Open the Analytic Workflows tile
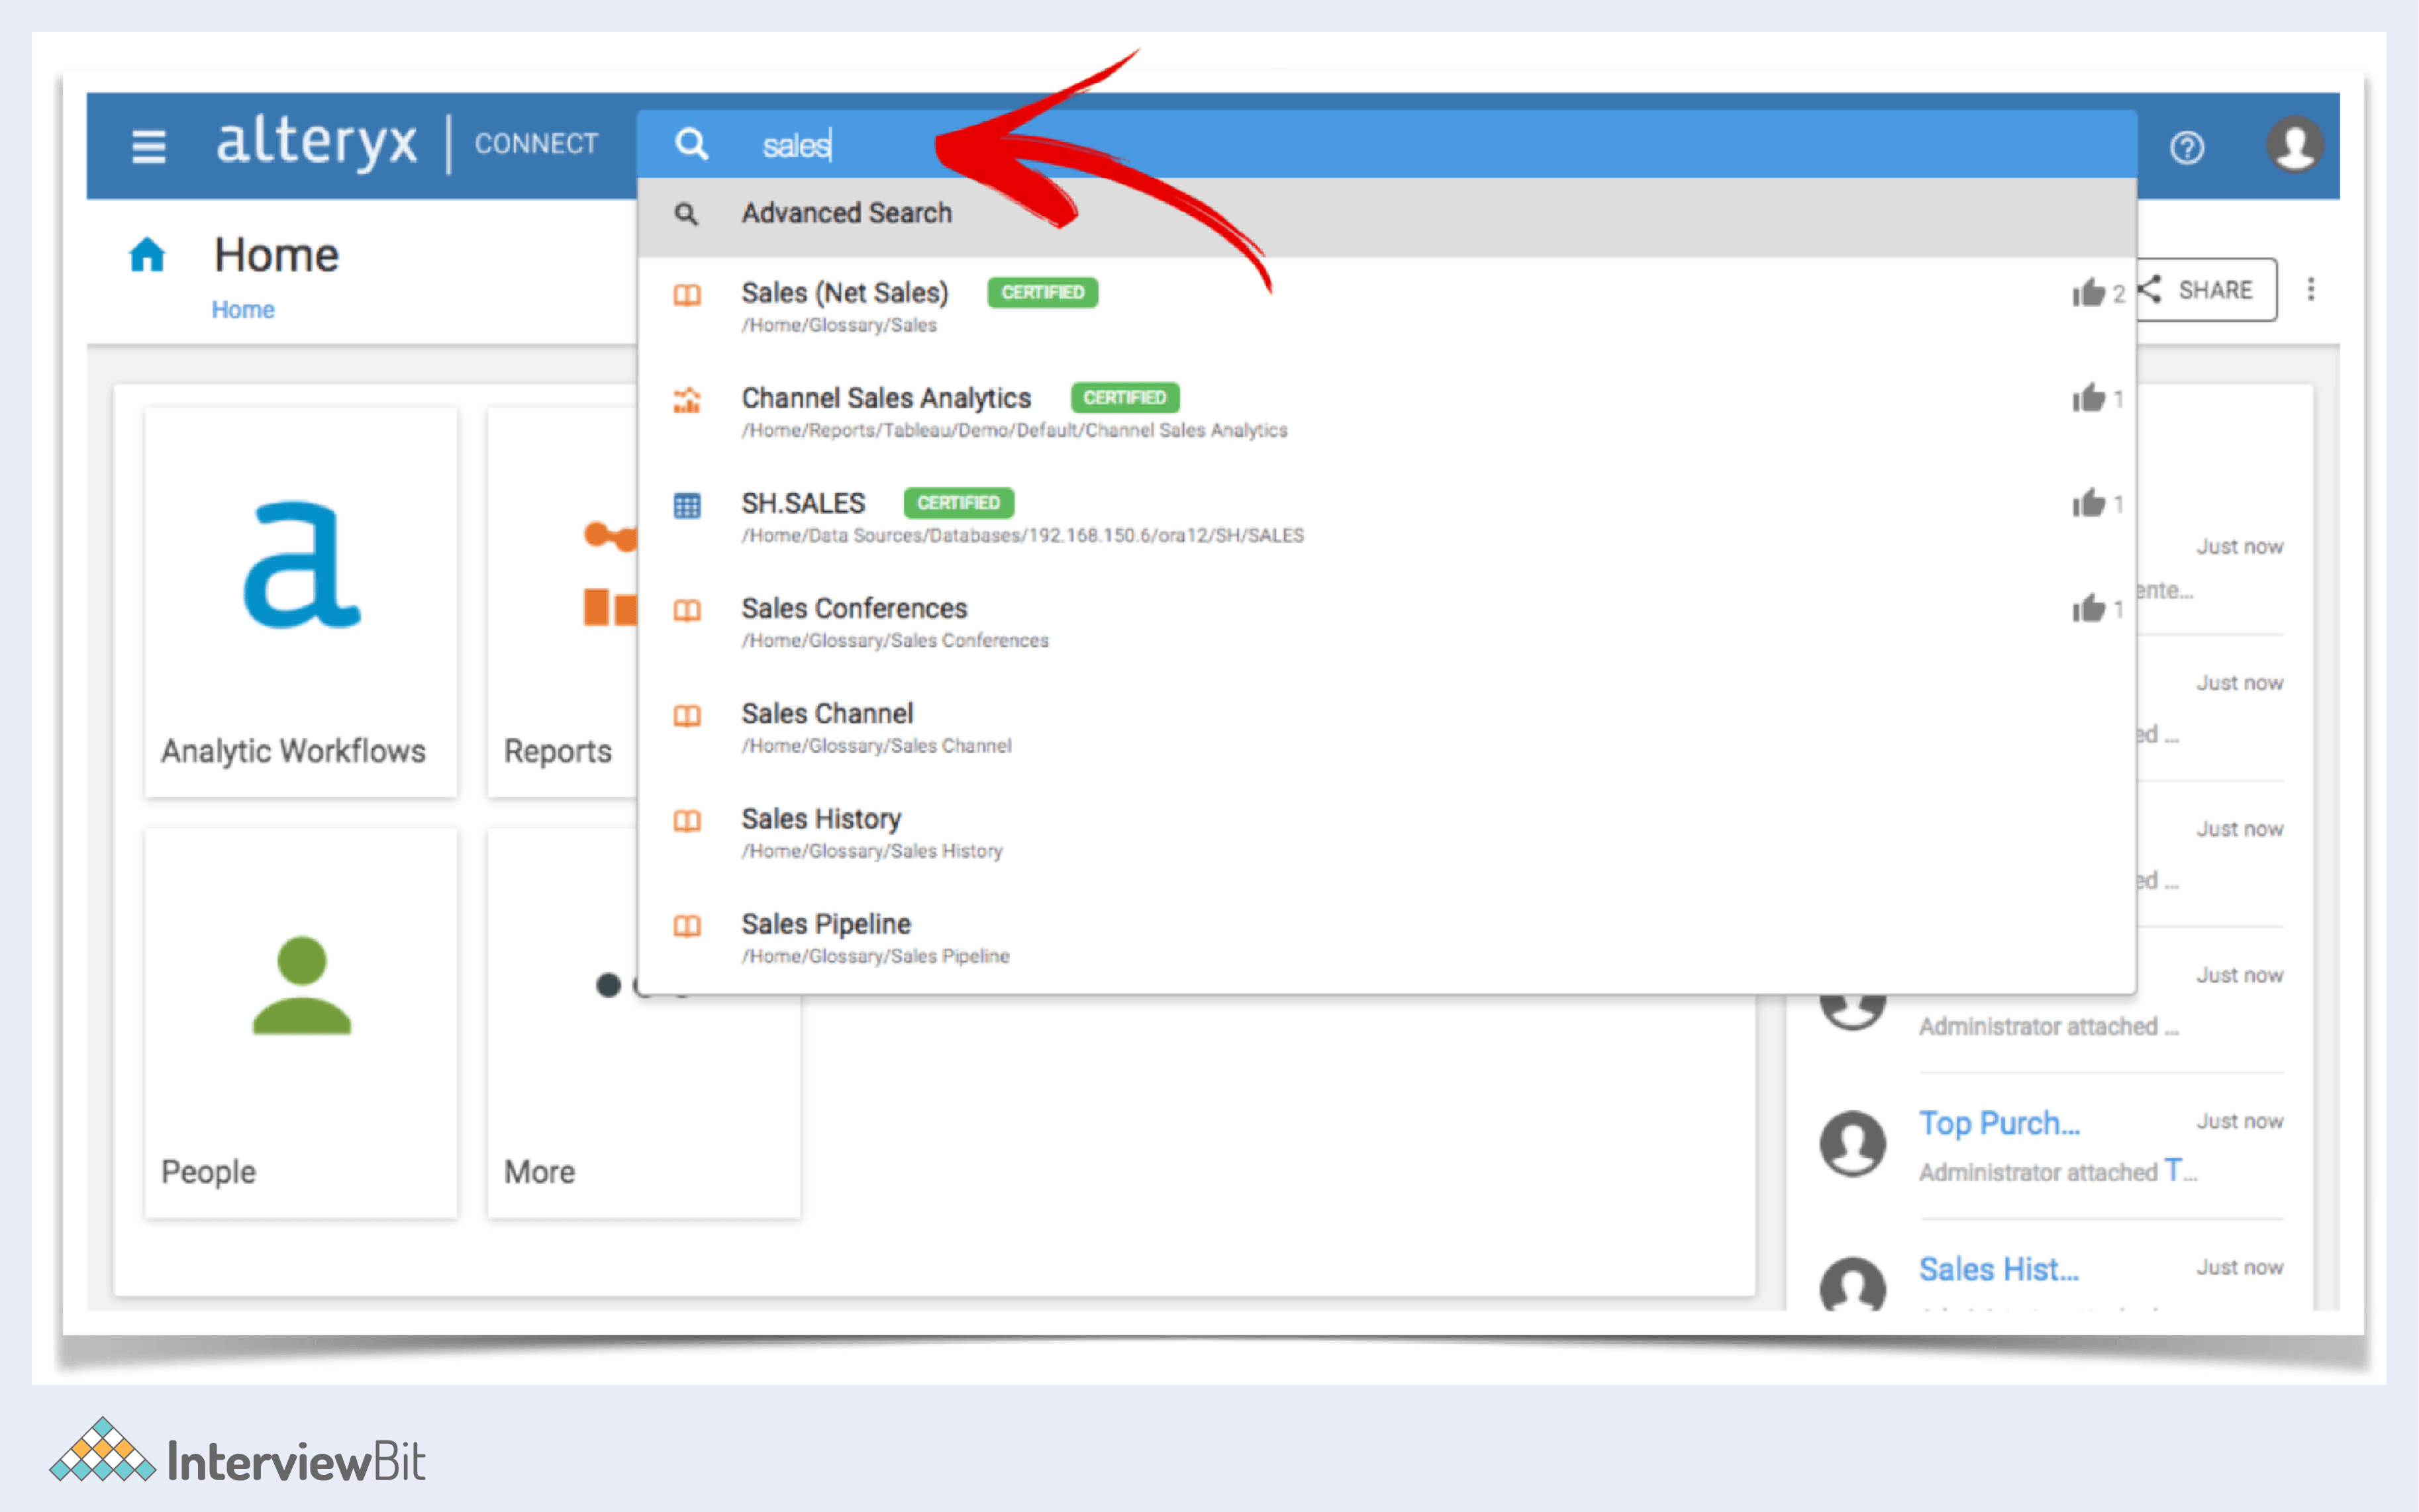The image size is (2419, 1512). coord(301,602)
